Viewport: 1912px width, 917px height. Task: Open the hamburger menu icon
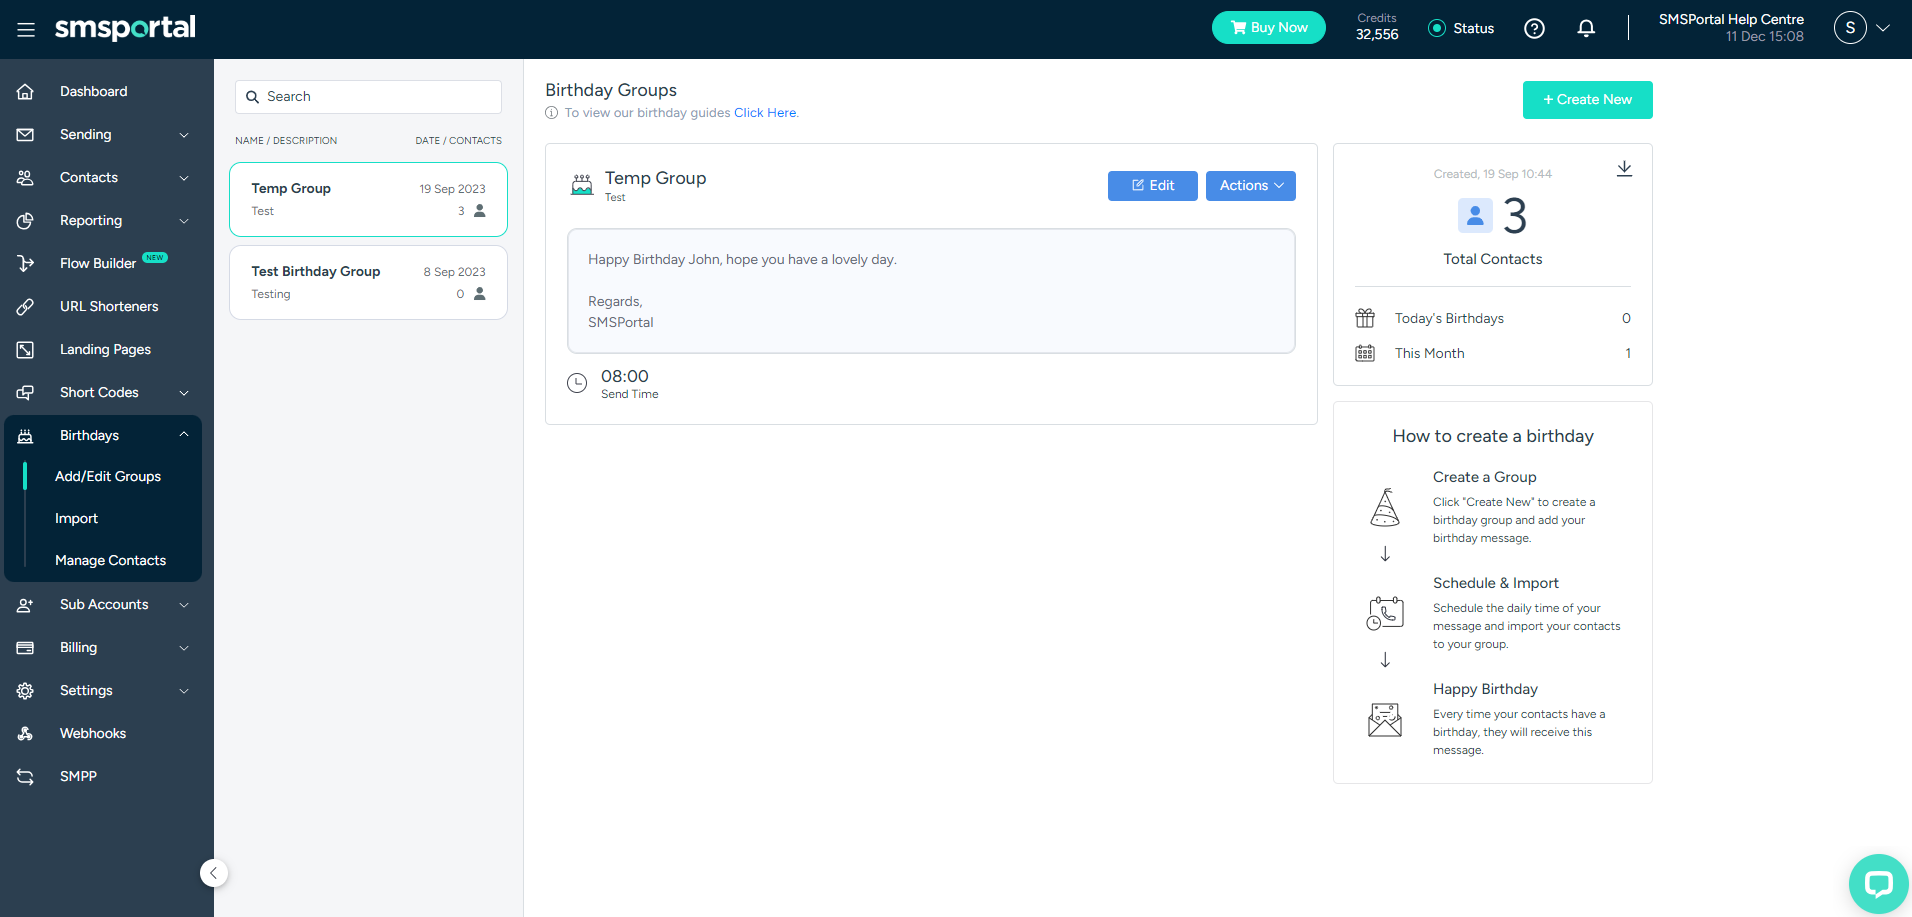pos(26,29)
